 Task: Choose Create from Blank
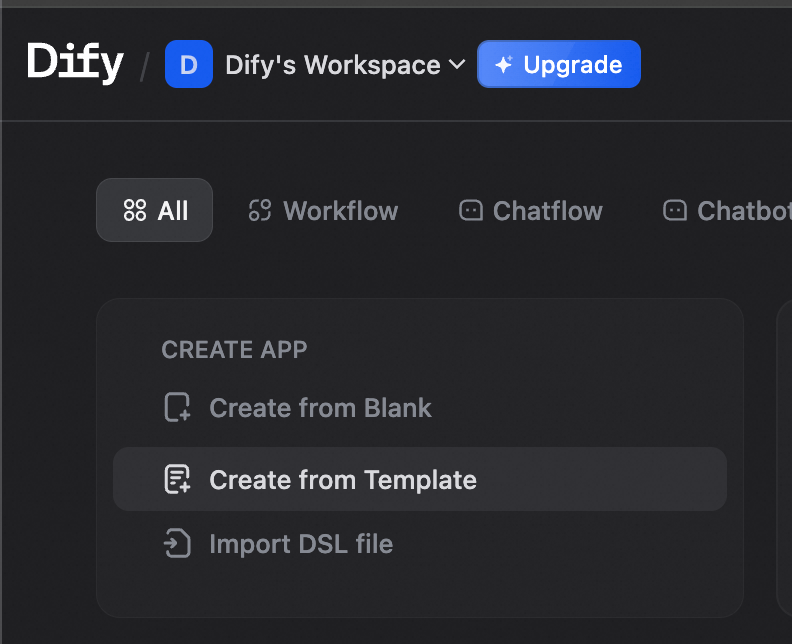click(x=420, y=408)
